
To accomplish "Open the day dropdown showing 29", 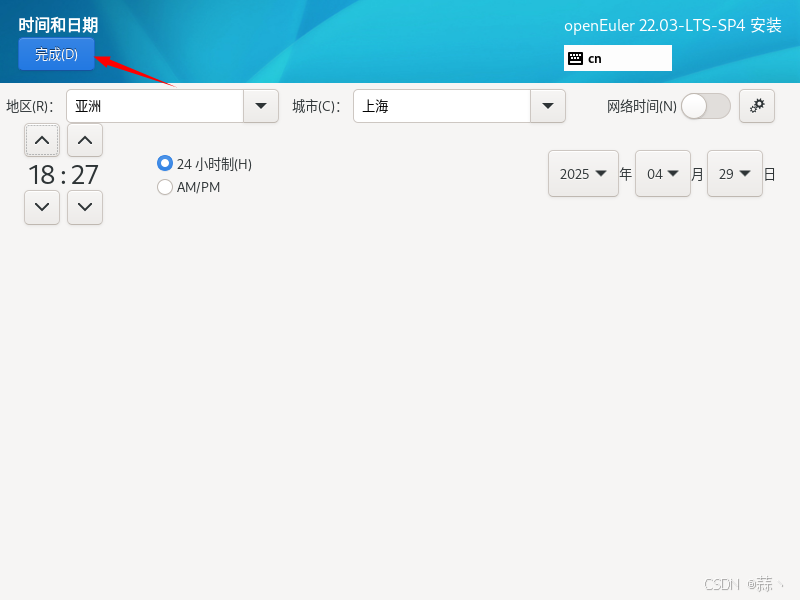I will [x=735, y=173].
